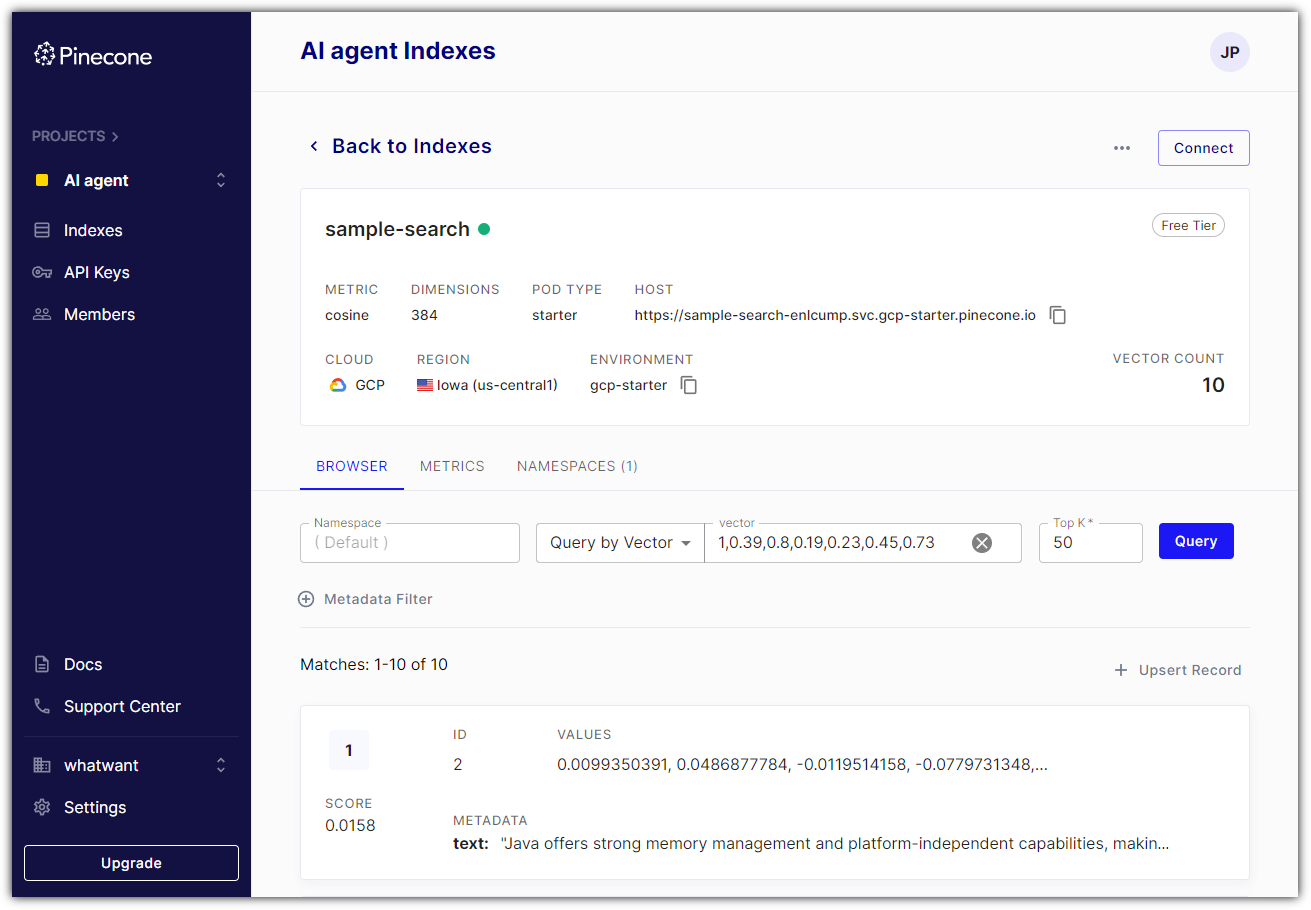Click the host URL text
This screenshot has height=910, width=1311.
tap(835, 315)
